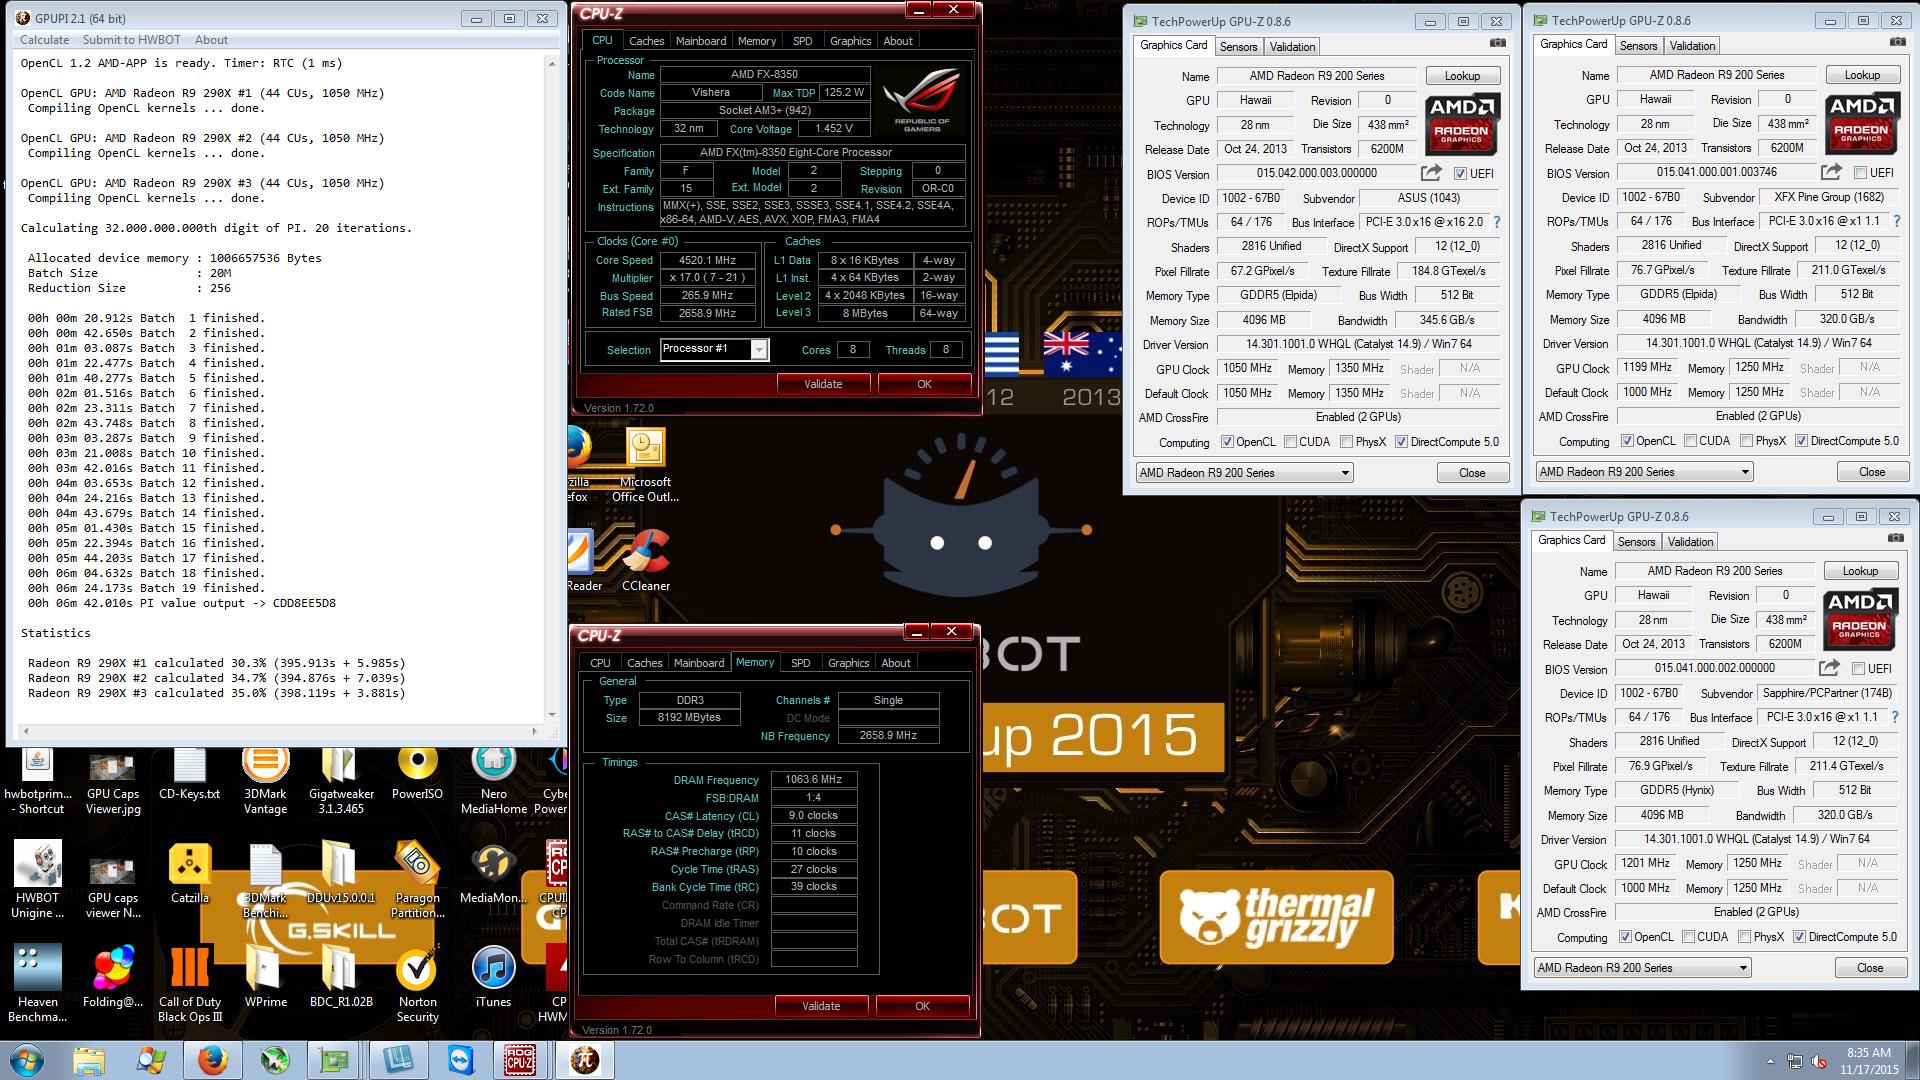This screenshot has width=1920, height=1080.
Task: Open GPU selector dropdown in ASUS GPU-Z window
Action: (x=1245, y=473)
